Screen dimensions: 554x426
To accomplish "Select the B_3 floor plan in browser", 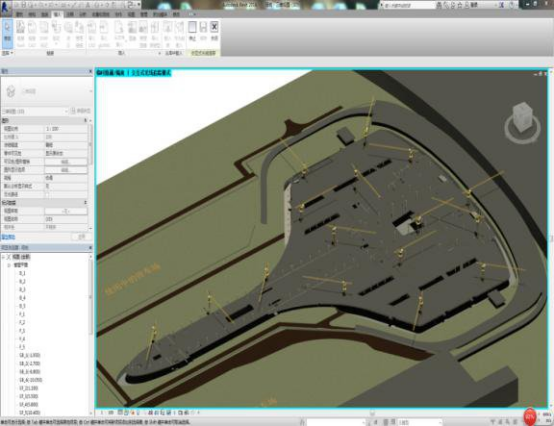I will coord(22,290).
